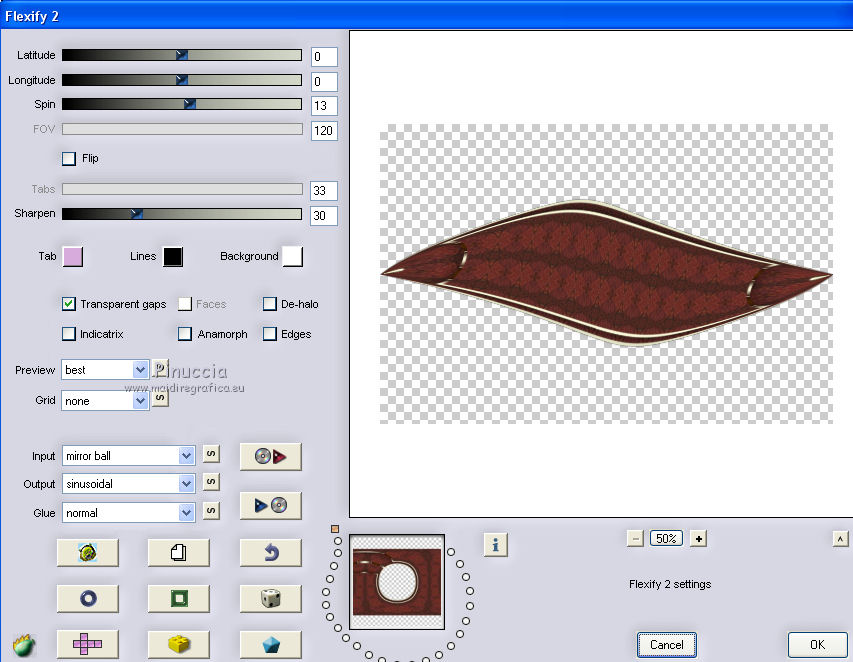Image resolution: width=853 pixels, height=662 pixels.
Task: Click the 50% zoom level button
Action: pos(666,539)
